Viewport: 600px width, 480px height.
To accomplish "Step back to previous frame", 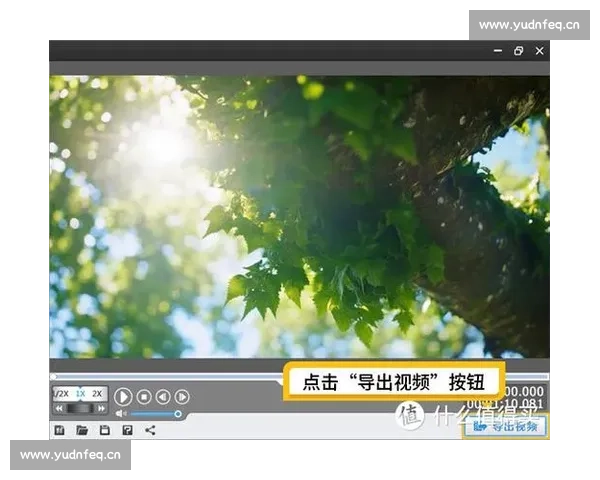I will pos(162,397).
